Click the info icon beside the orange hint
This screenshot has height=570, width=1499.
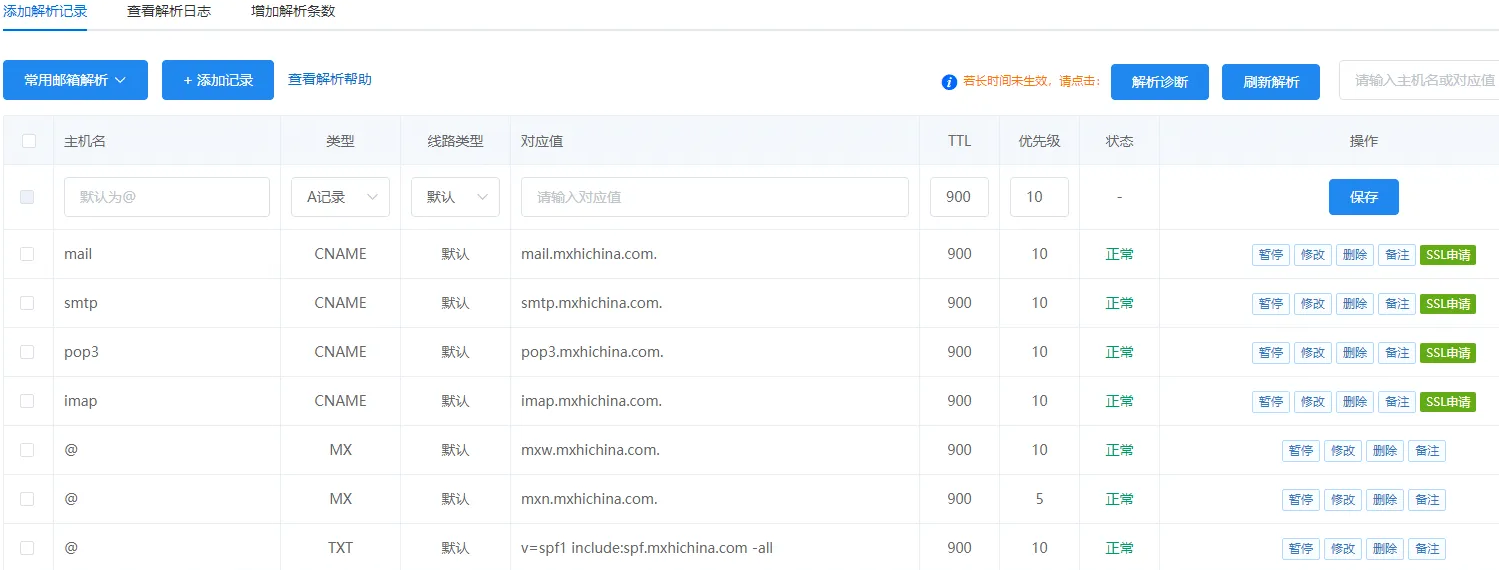(x=949, y=82)
